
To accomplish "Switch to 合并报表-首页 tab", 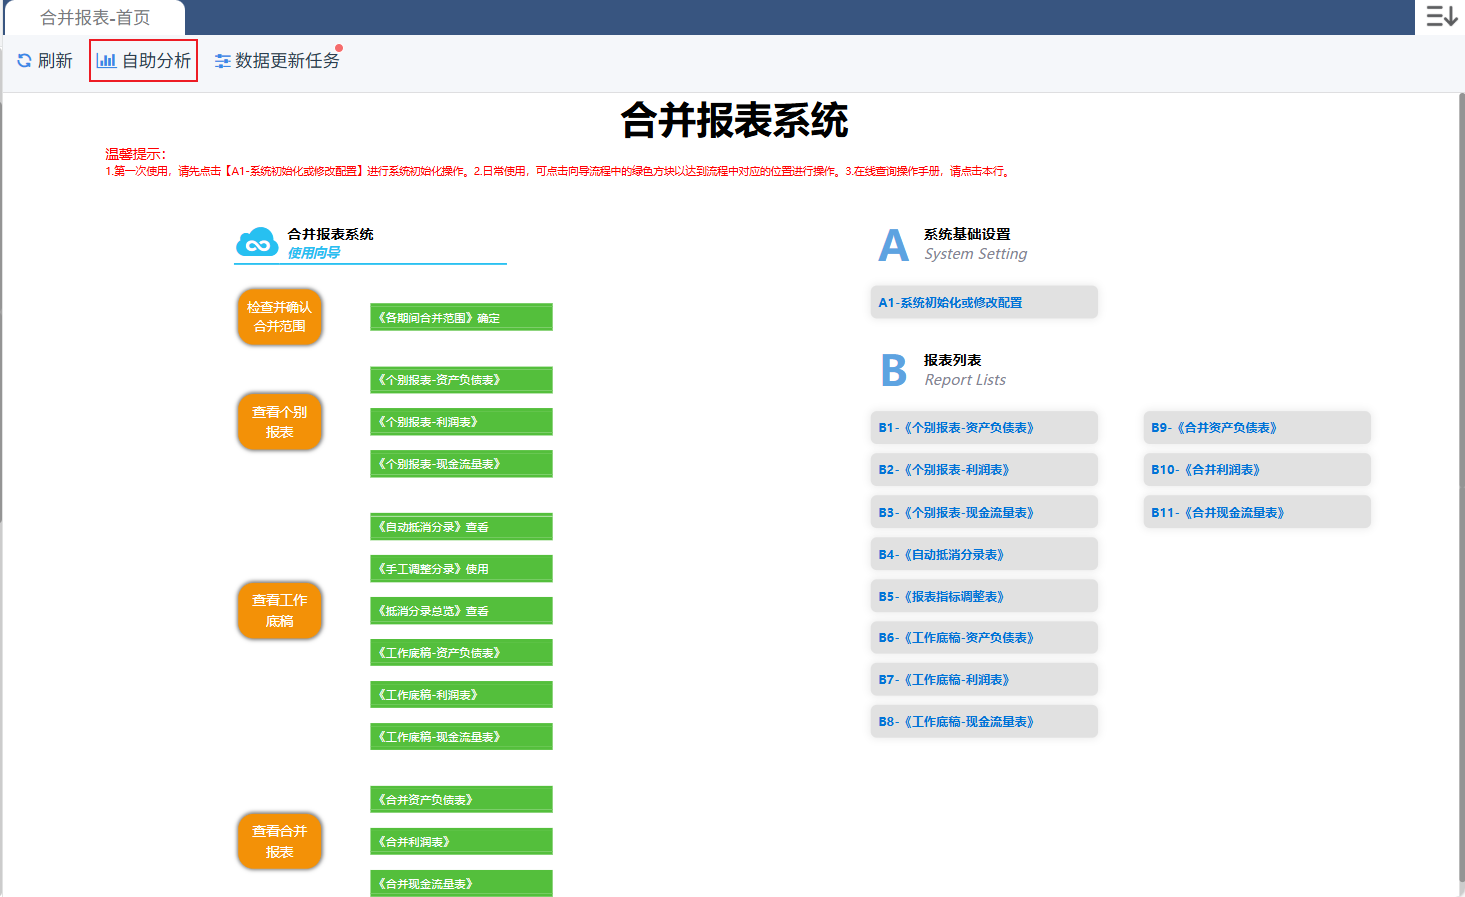I will (x=95, y=18).
